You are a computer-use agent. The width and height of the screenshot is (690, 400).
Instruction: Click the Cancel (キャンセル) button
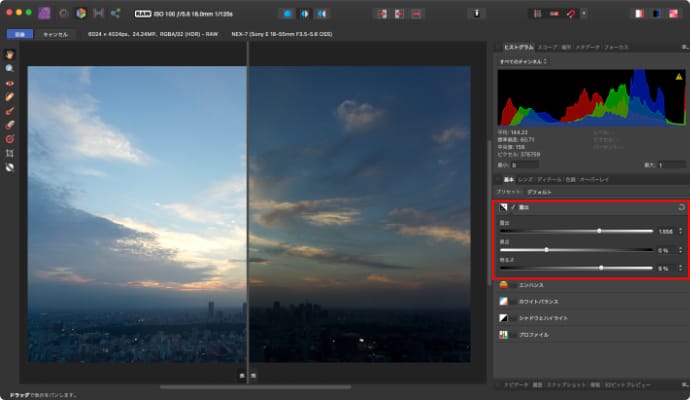click(55, 34)
